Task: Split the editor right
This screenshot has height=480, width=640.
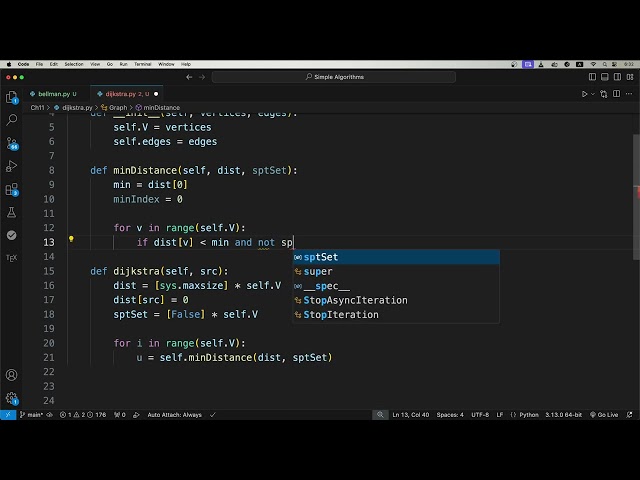Action: pyautogui.click(x=616, y=93)
